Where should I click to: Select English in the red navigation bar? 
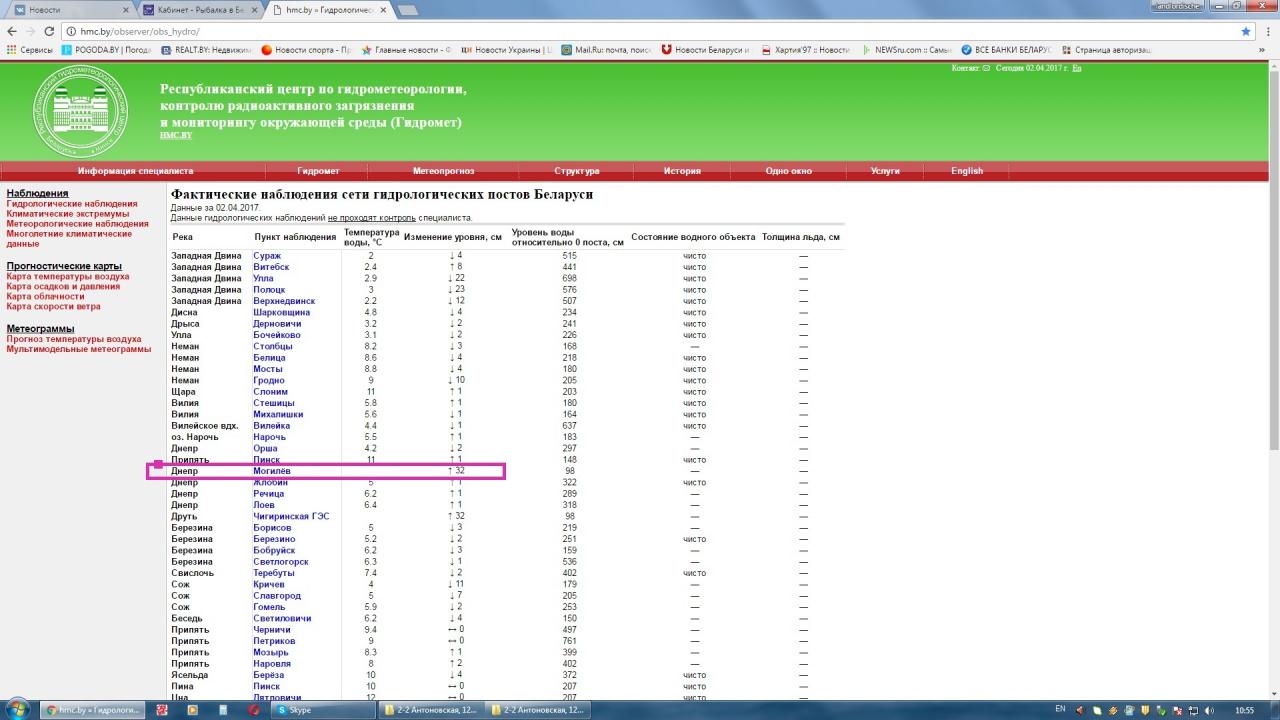point(966,171)
